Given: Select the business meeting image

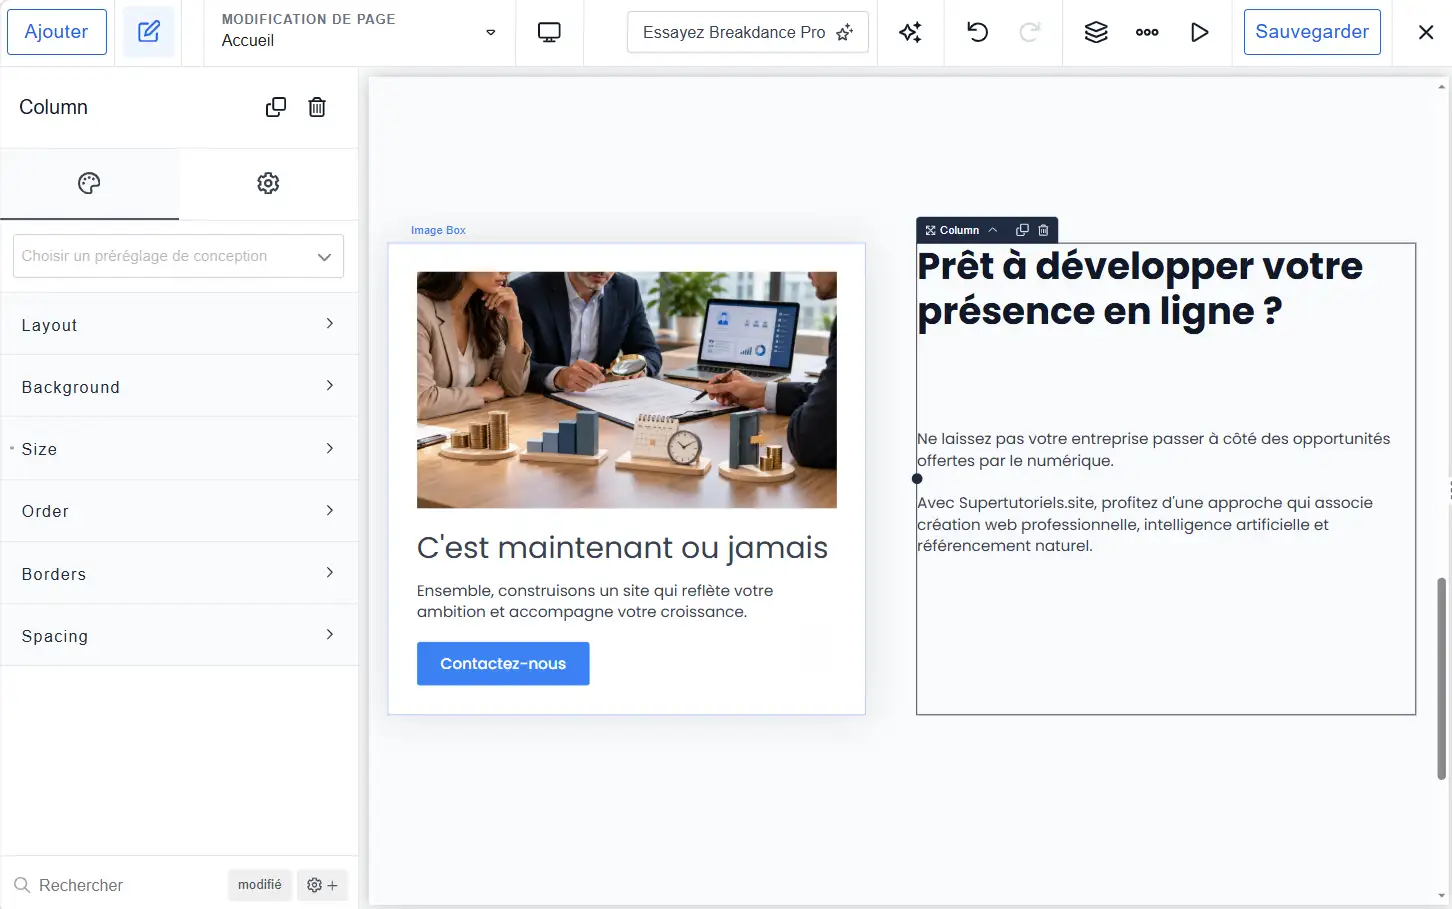Looking at the screenshot, I should (x=627, y=390).
